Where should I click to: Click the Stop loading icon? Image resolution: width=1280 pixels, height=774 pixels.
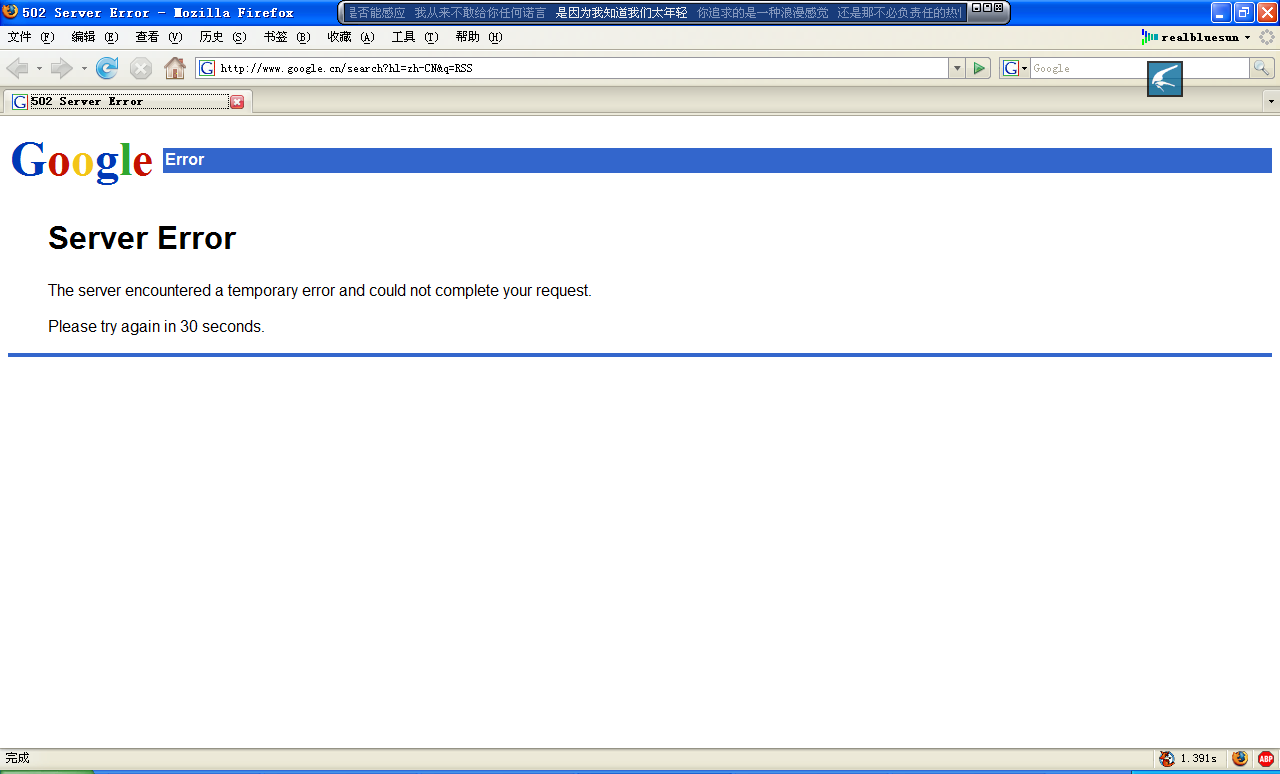141,68
